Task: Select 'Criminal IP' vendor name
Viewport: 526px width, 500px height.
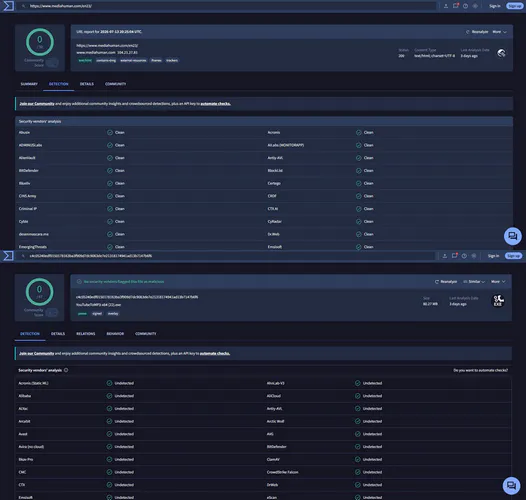Action: pos(28,209)
